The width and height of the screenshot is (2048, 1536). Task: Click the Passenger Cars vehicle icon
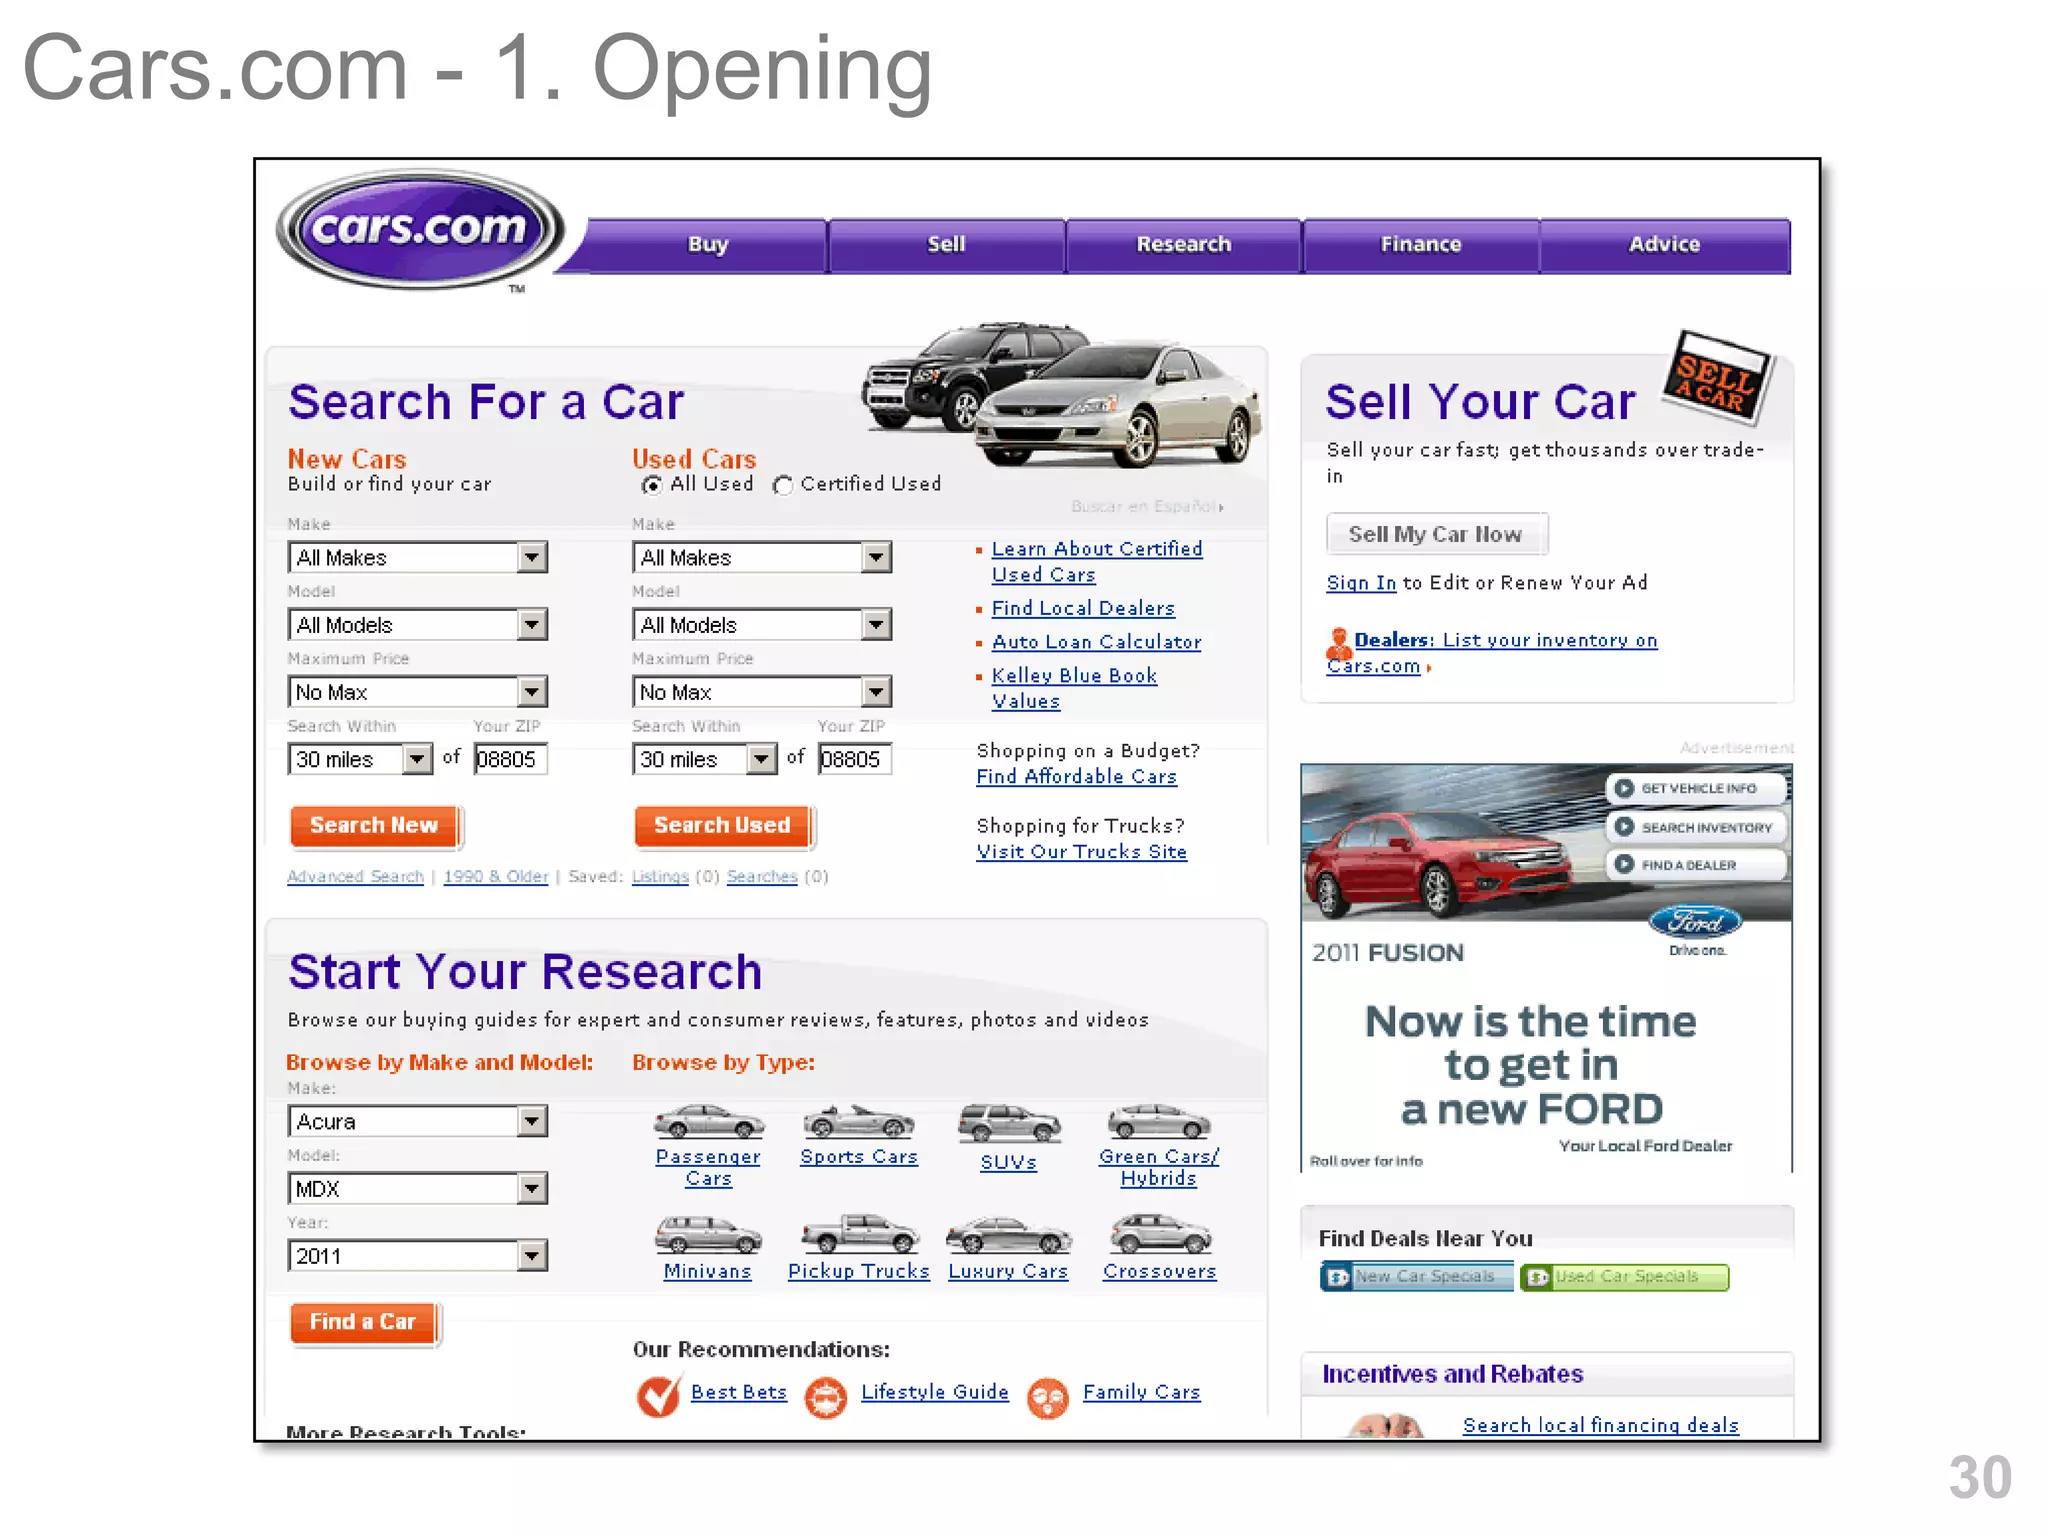click(708, 1122)
